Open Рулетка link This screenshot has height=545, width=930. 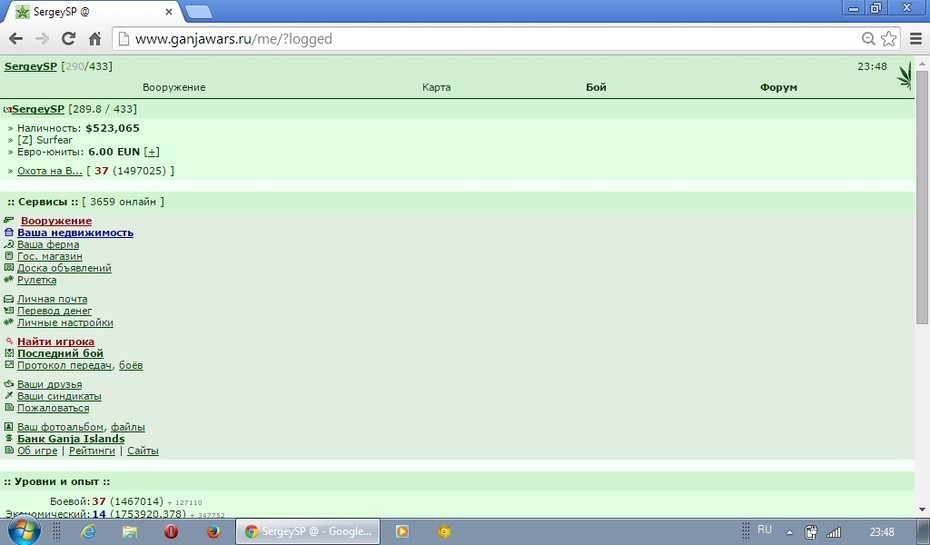[x=37, y=280]
